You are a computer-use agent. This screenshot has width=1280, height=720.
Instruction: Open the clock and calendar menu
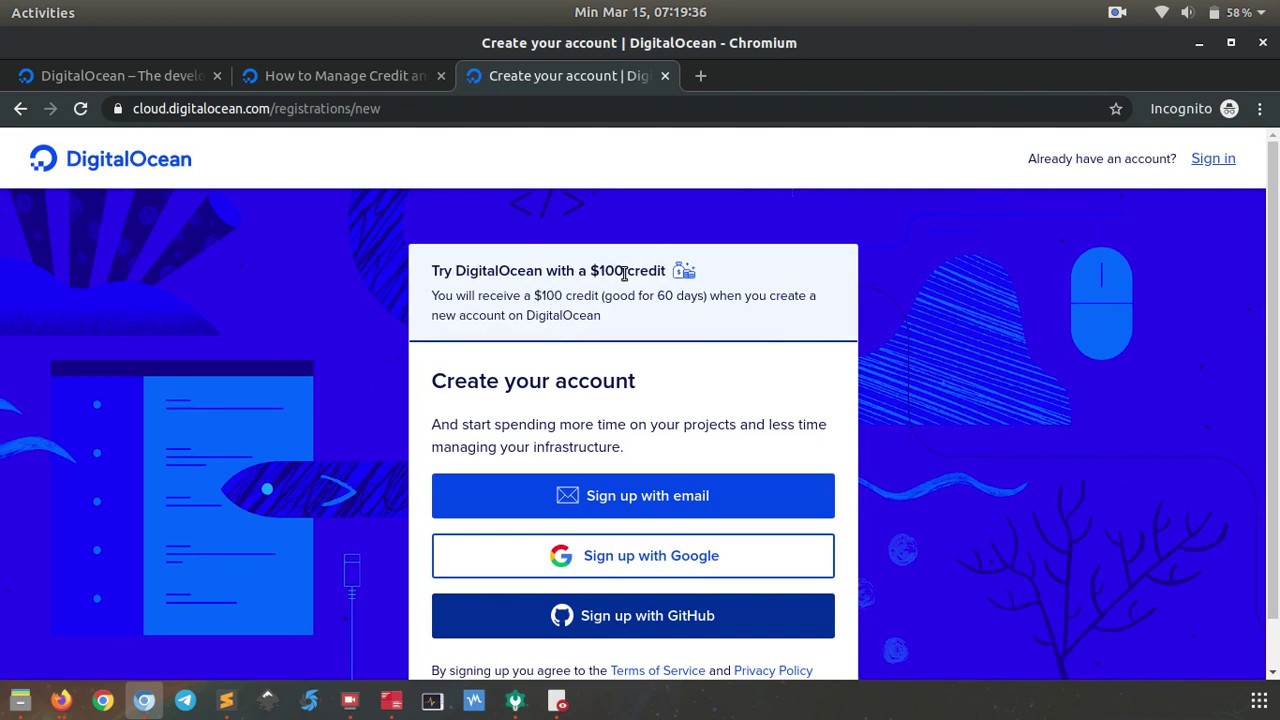point(640,12)
